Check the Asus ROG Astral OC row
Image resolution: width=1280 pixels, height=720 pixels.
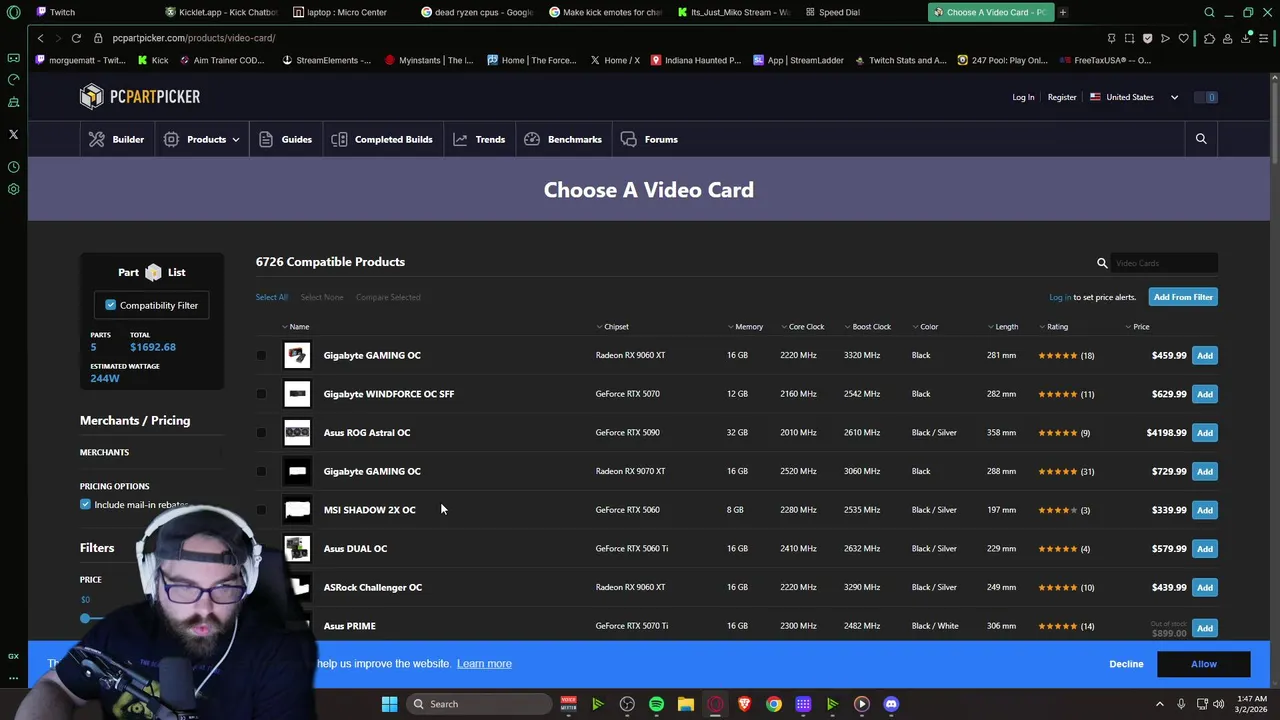[261, 433]
